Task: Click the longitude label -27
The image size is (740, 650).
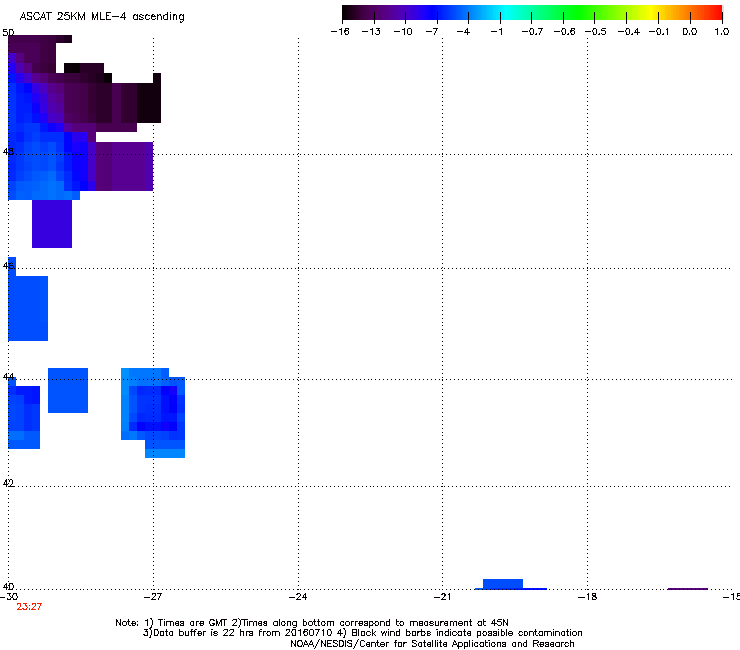Action: tap(153, 597)
